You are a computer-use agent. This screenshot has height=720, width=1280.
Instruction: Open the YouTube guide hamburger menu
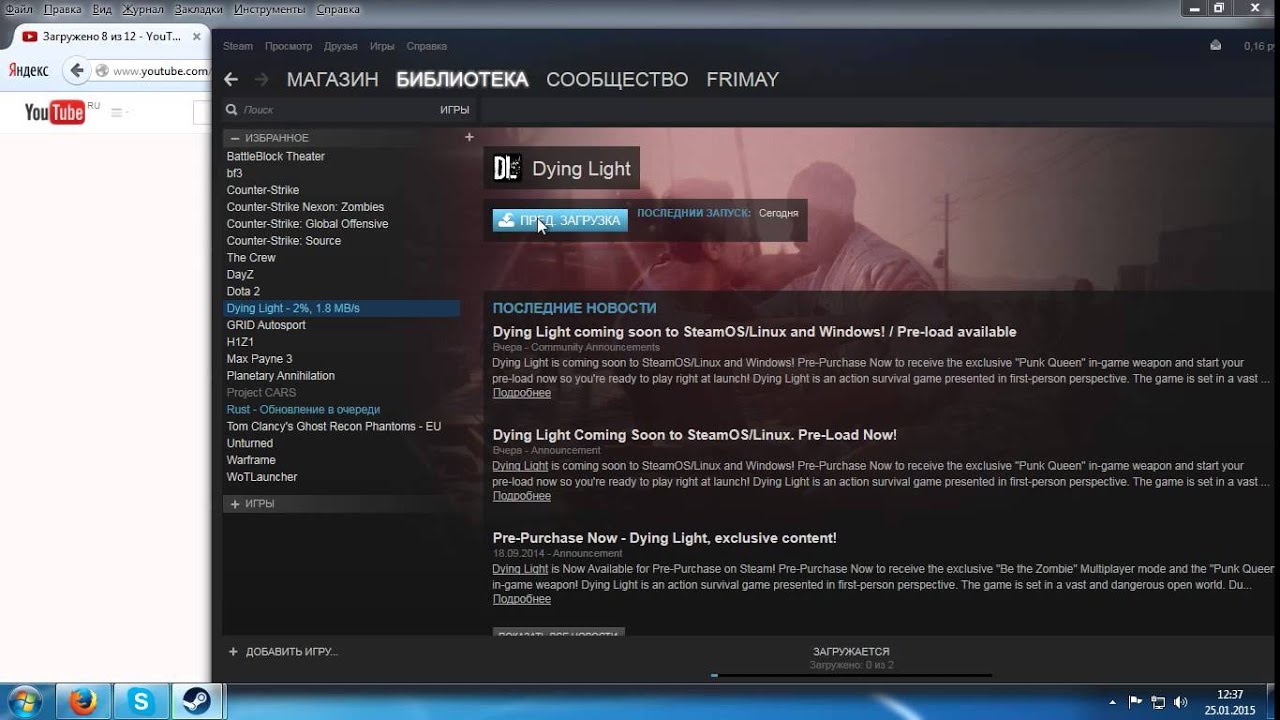[118, 112]
